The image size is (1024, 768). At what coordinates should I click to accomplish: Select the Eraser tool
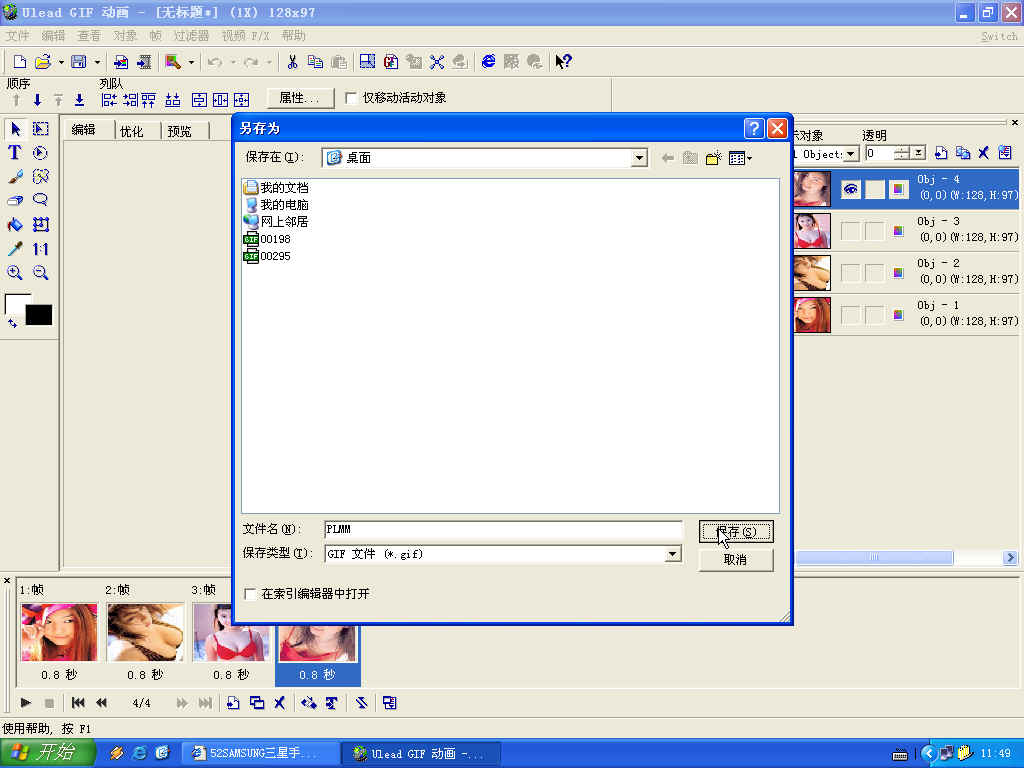[14, 199]
